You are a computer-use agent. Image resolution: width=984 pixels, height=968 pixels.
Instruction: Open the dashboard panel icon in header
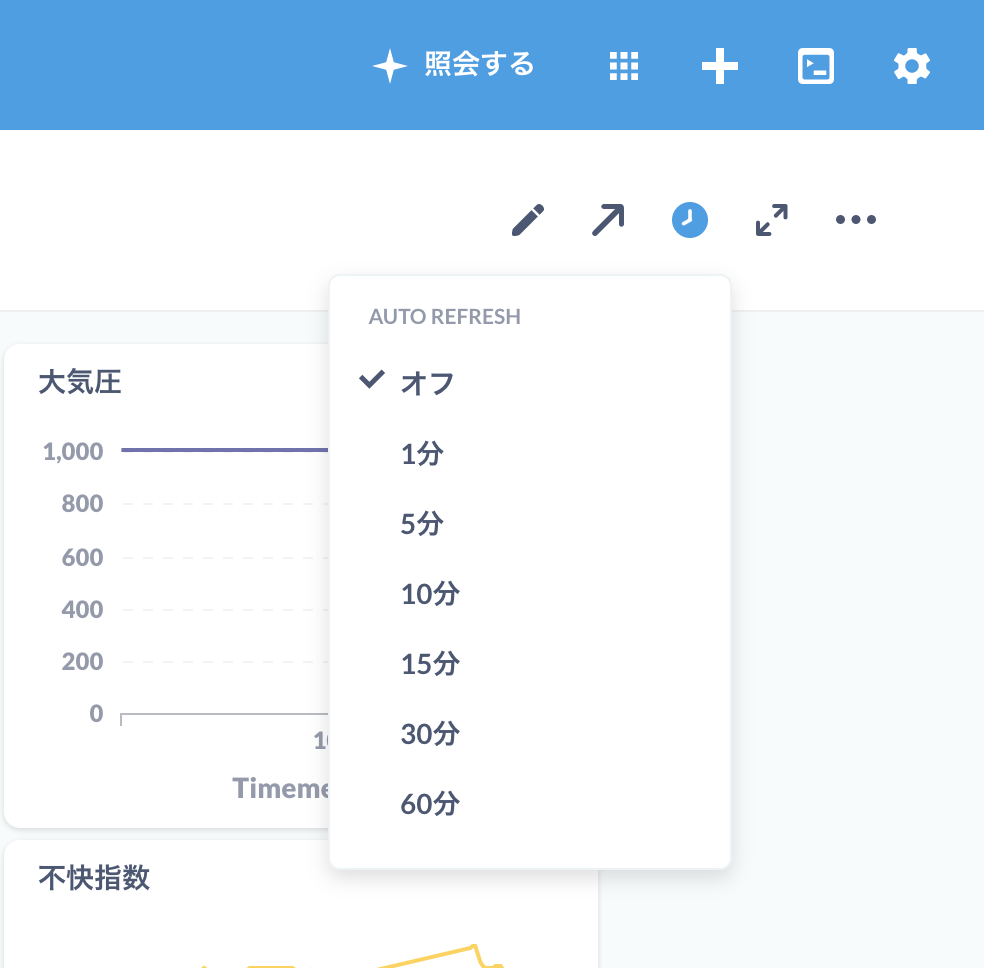click(815, 65)
